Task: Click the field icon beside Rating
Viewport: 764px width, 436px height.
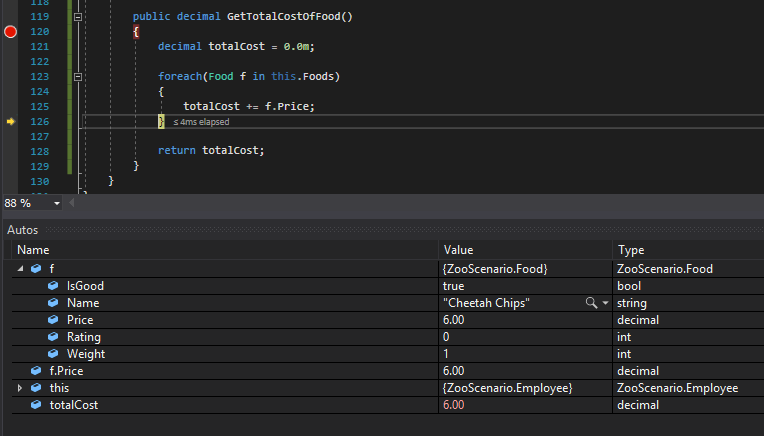Action: coord(53,337)
